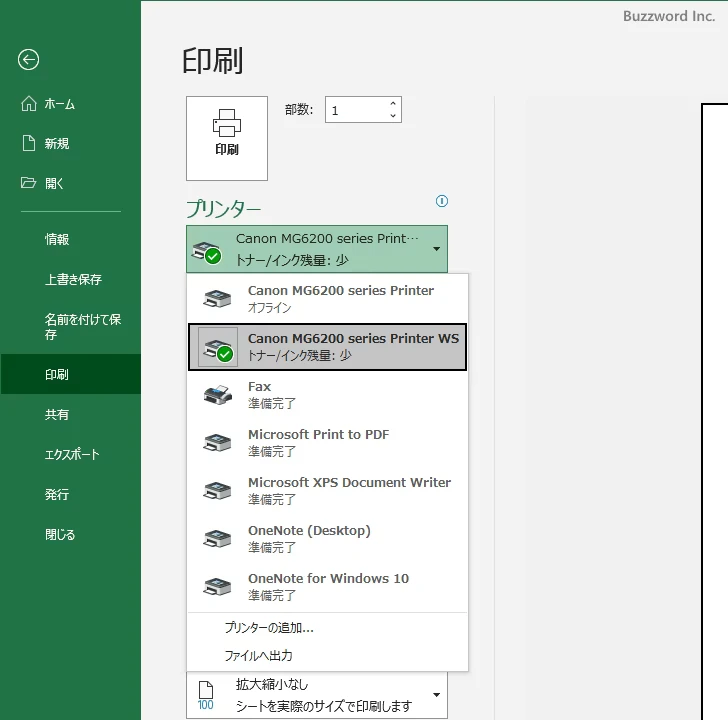
Task: Click the 新規 label in sidebar
Action: [57, 143]
